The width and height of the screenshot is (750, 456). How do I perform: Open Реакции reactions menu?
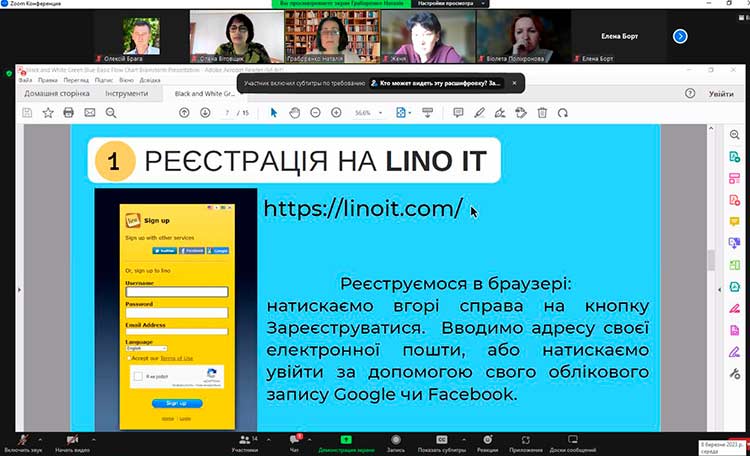click(487, 444)
